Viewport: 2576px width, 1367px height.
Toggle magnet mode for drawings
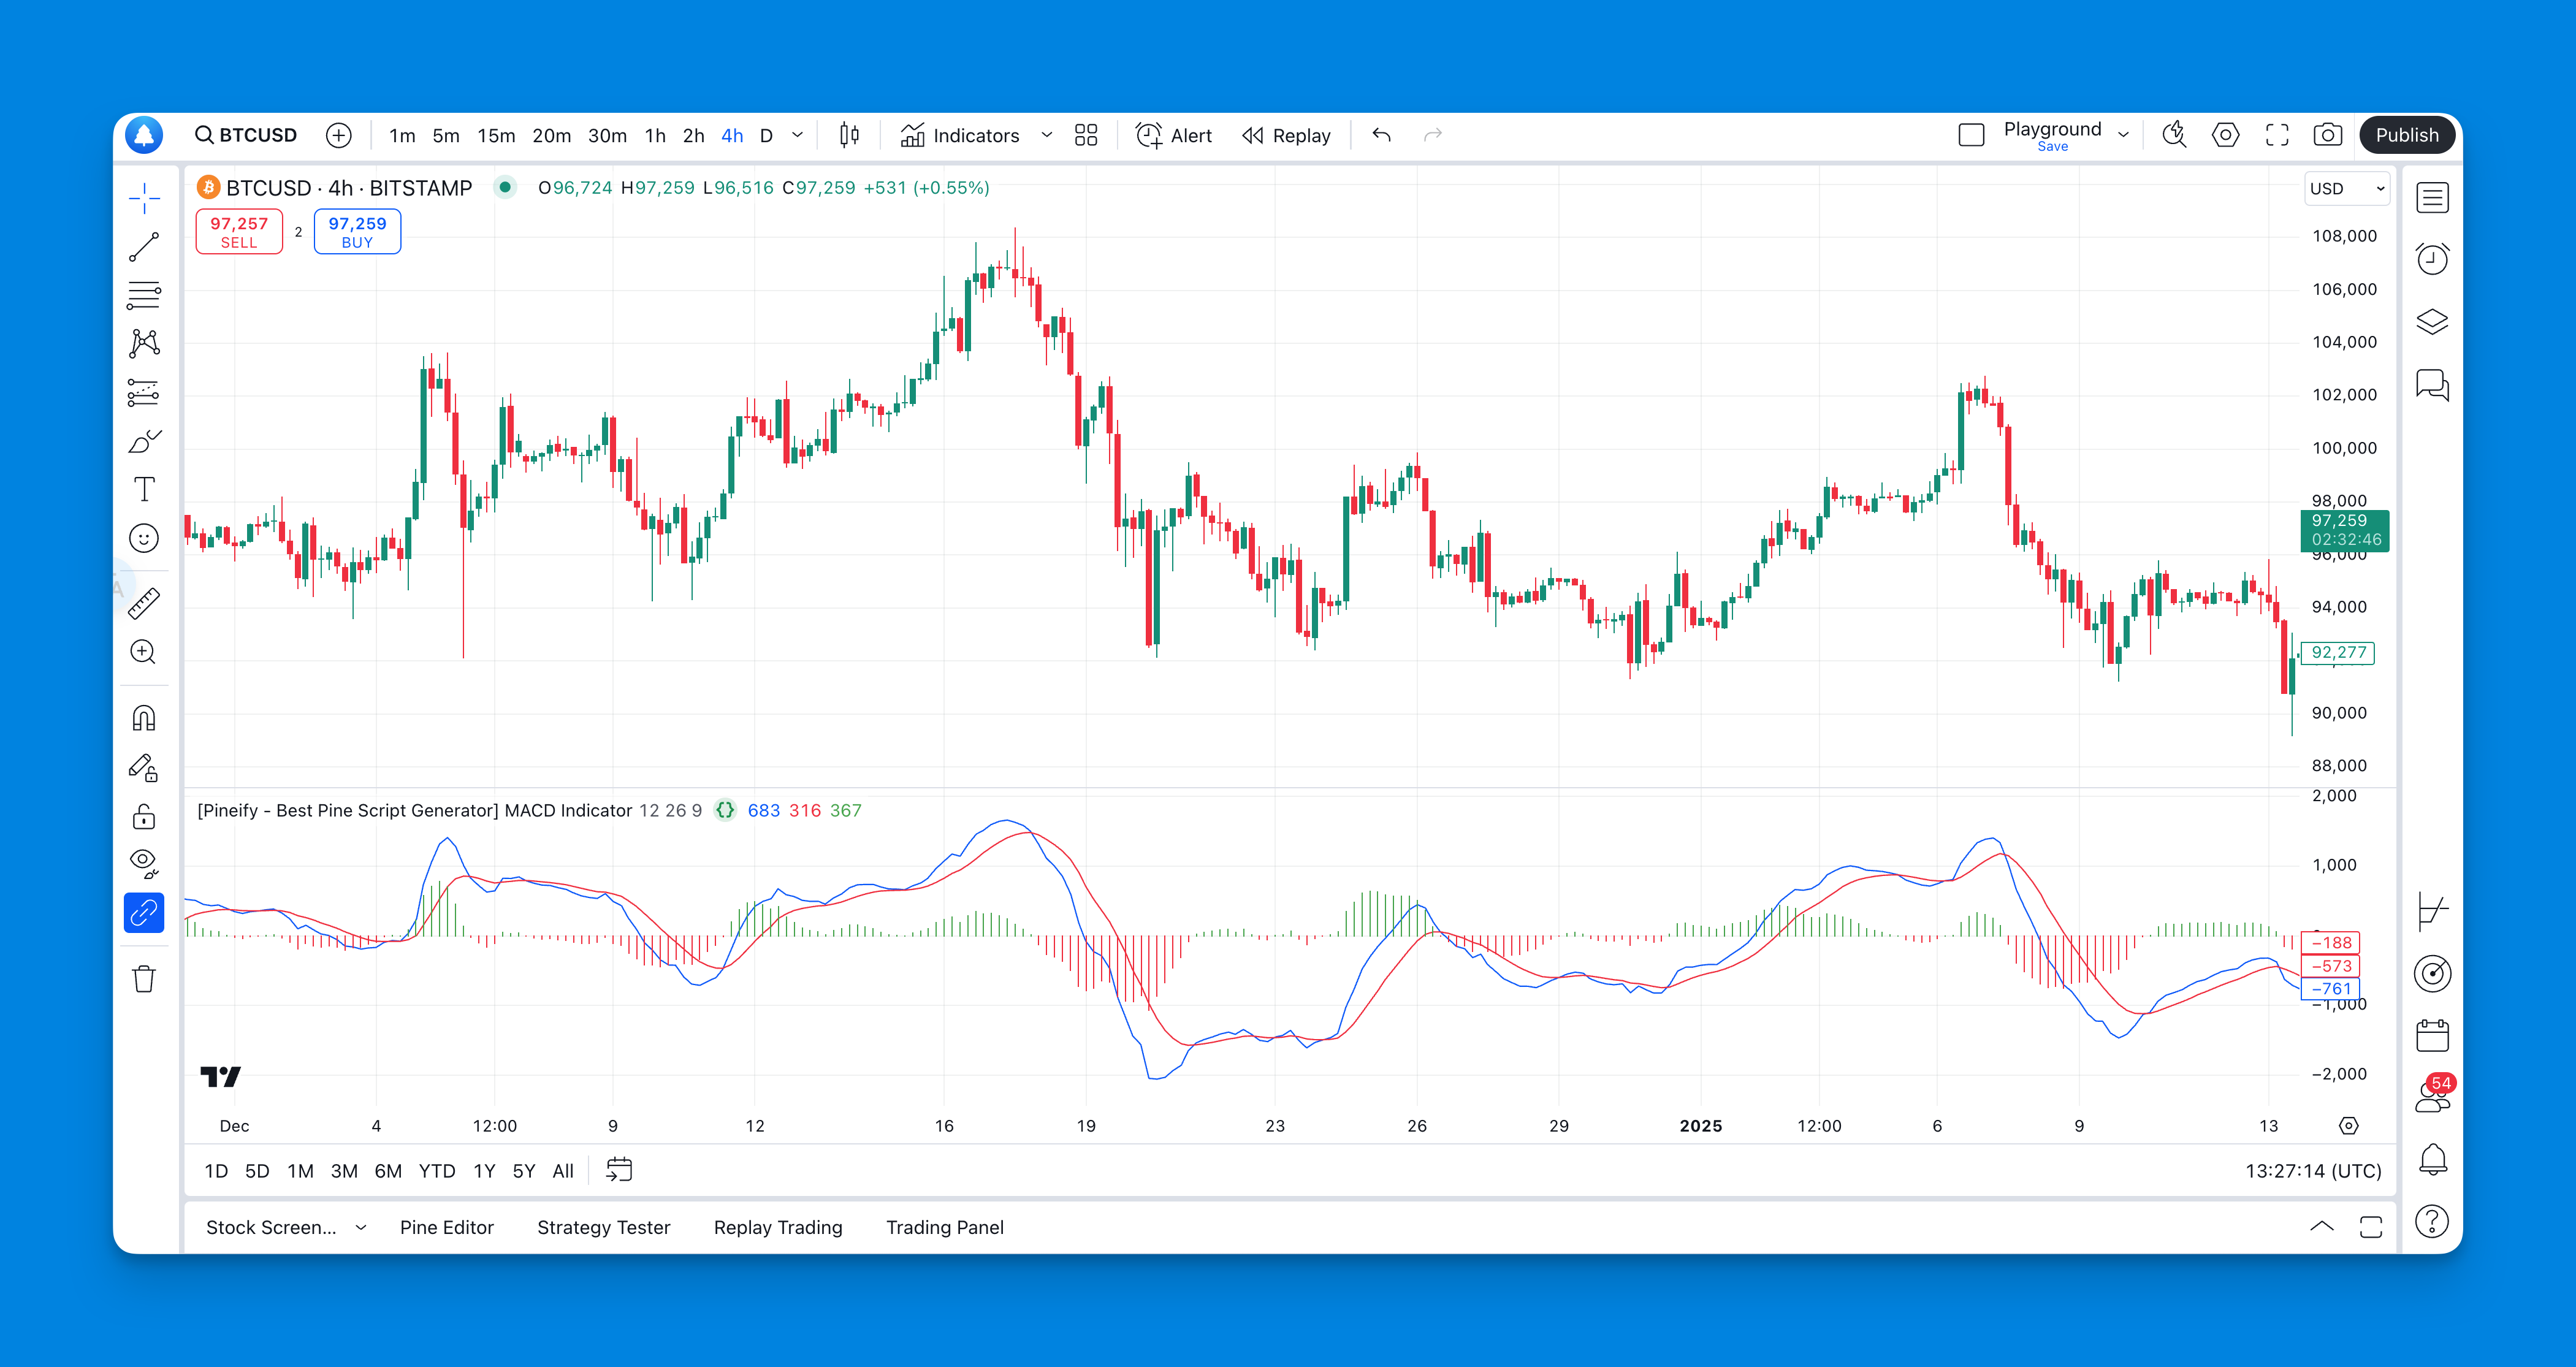click(144, 718)
